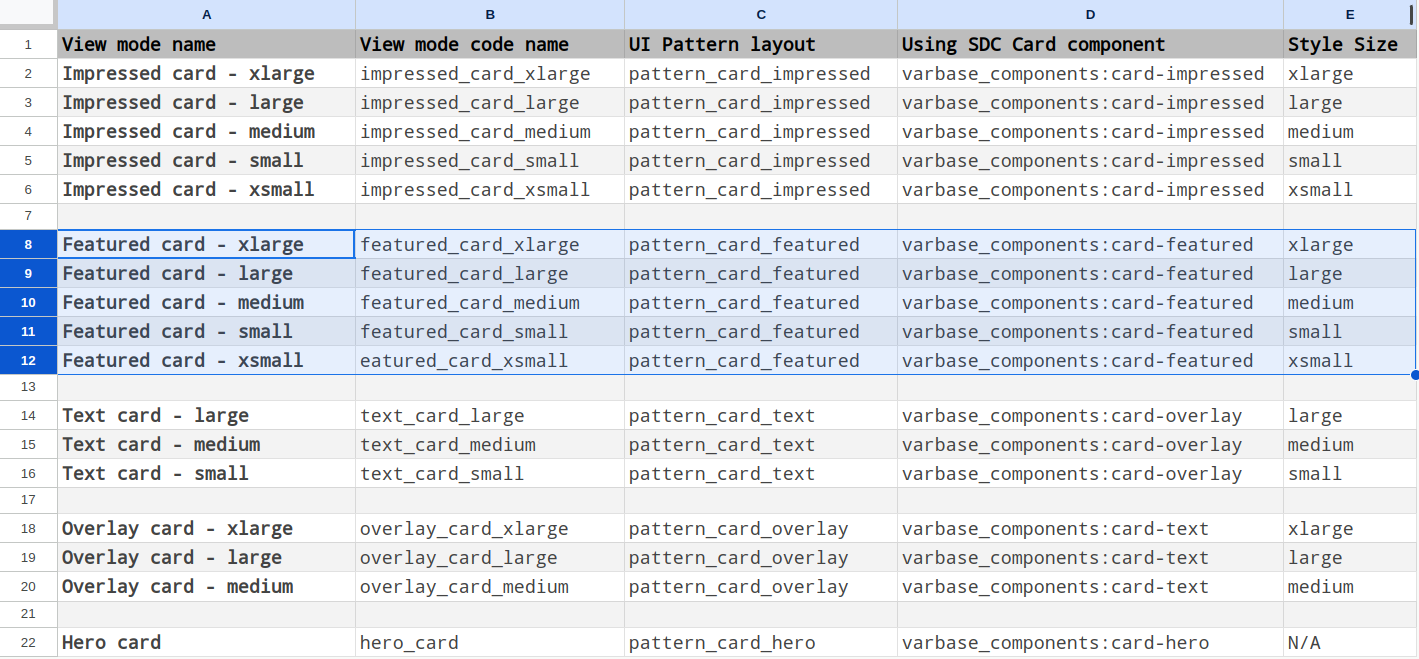Click the blue selection fill handle
The width and height of the screenshot is (1419, 659).
[1415, 375]
